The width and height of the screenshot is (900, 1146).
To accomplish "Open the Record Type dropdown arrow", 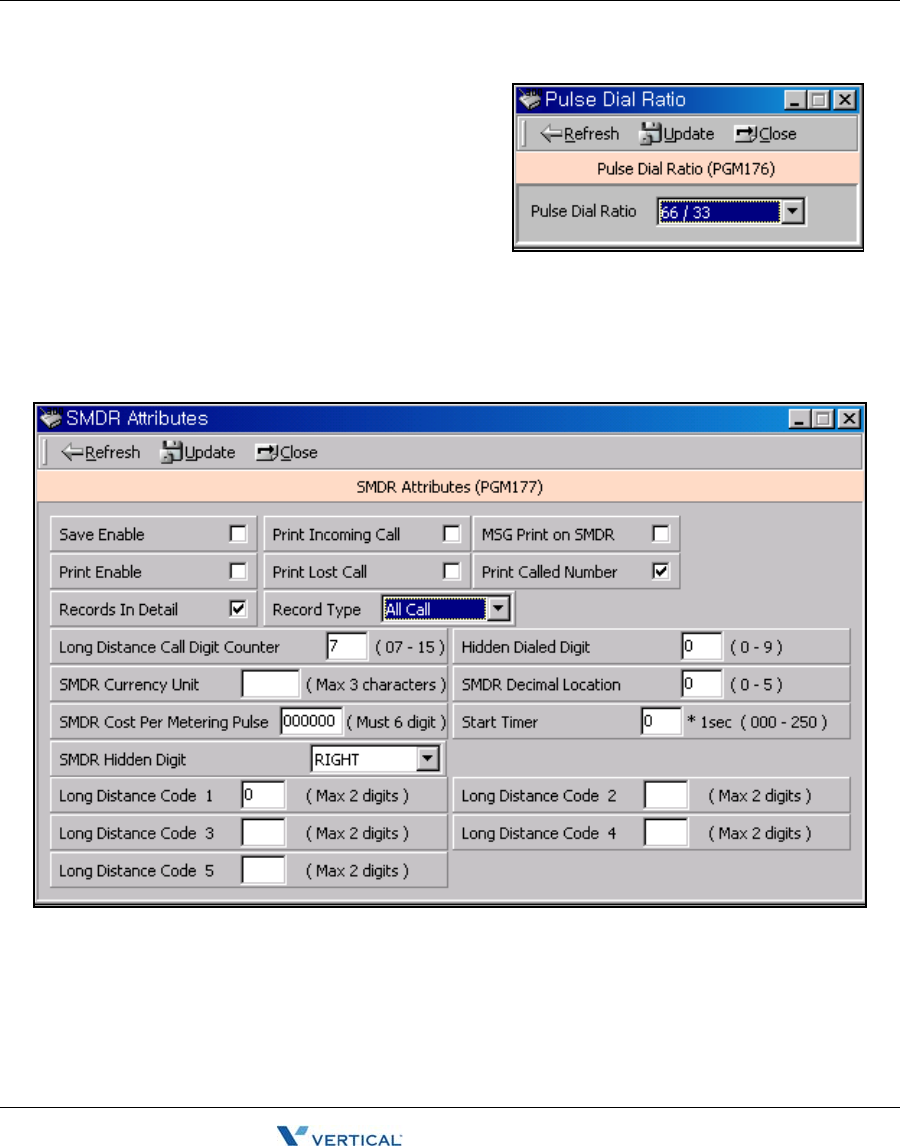I will (498, 609).
